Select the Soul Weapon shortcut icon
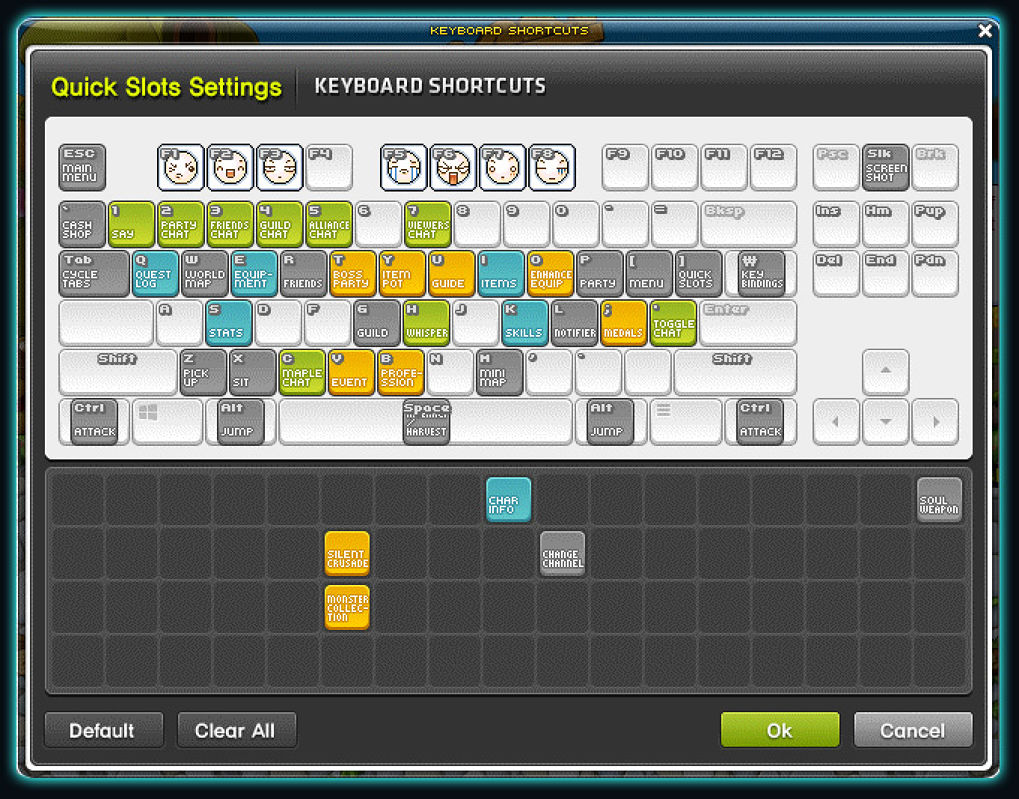 (939, 500)
